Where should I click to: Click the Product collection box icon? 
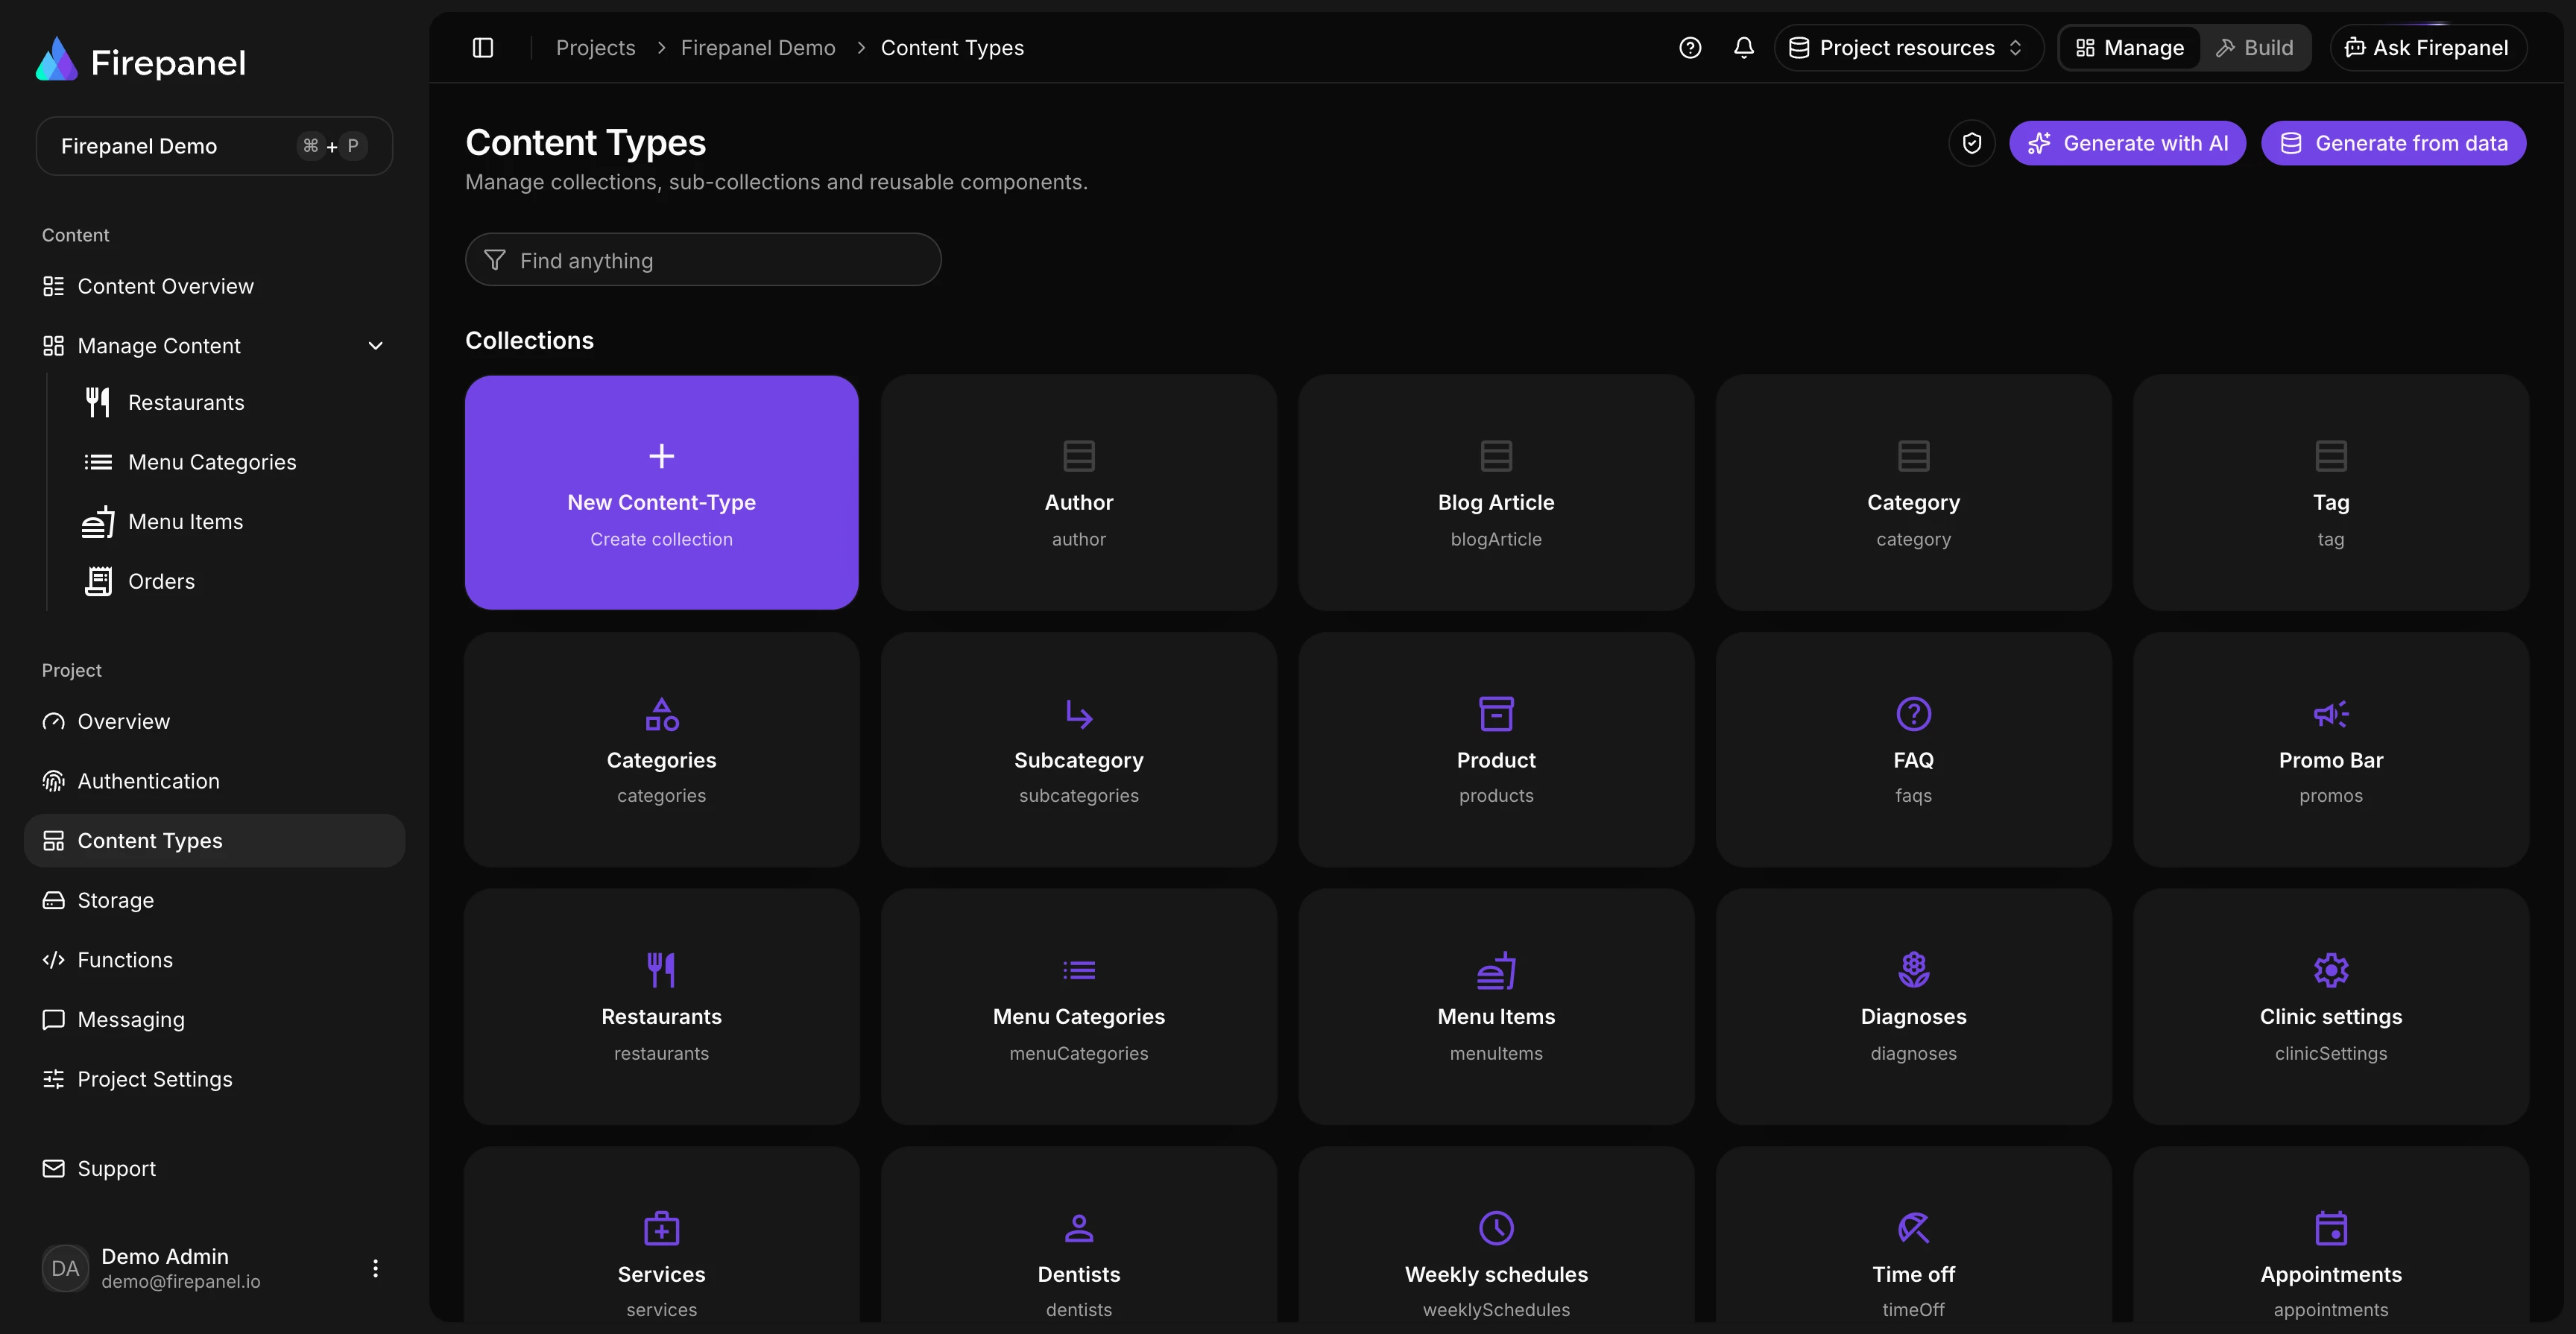pyautogui.click(x=1496, y=714)
